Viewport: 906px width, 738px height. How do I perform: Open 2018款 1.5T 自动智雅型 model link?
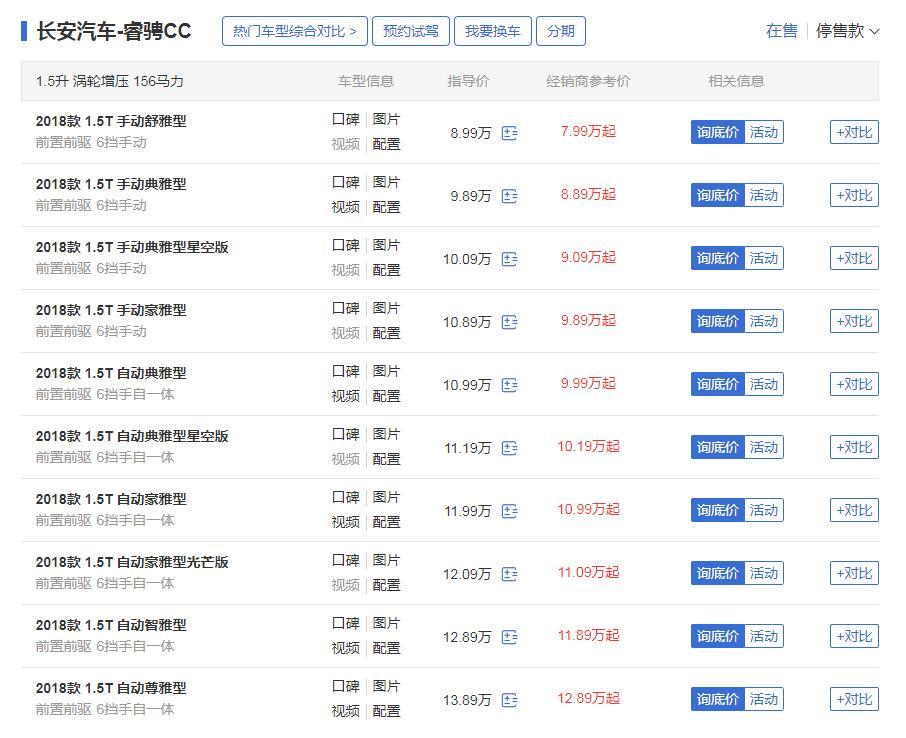pos(111,625)
